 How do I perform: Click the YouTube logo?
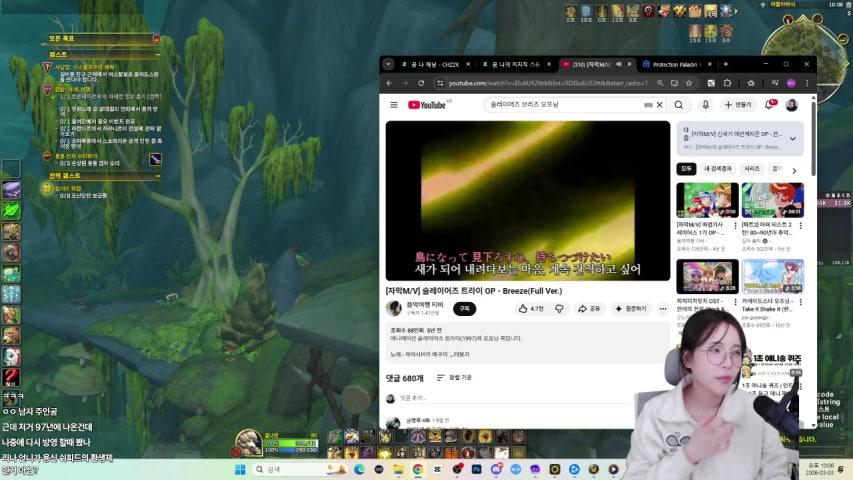[x=427, y=105]
